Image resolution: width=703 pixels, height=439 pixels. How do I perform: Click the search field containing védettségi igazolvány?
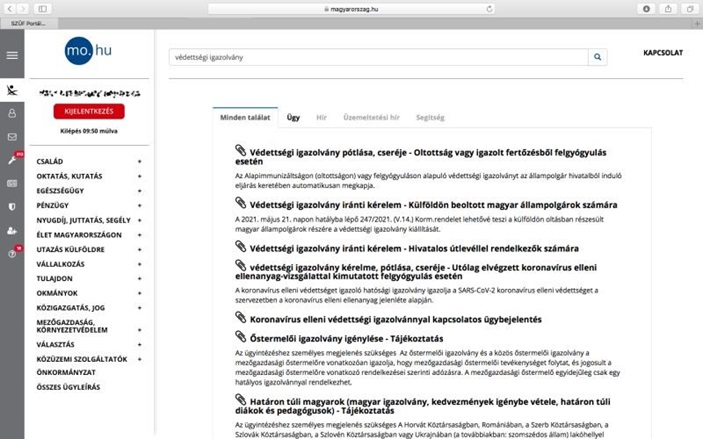378,58
